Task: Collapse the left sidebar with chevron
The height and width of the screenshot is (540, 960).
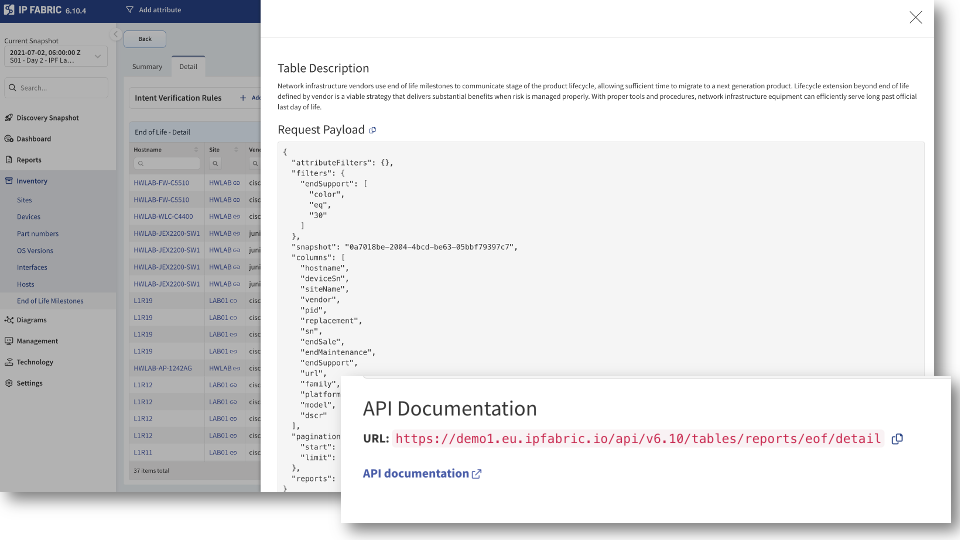Action: [x=116, y=34]
